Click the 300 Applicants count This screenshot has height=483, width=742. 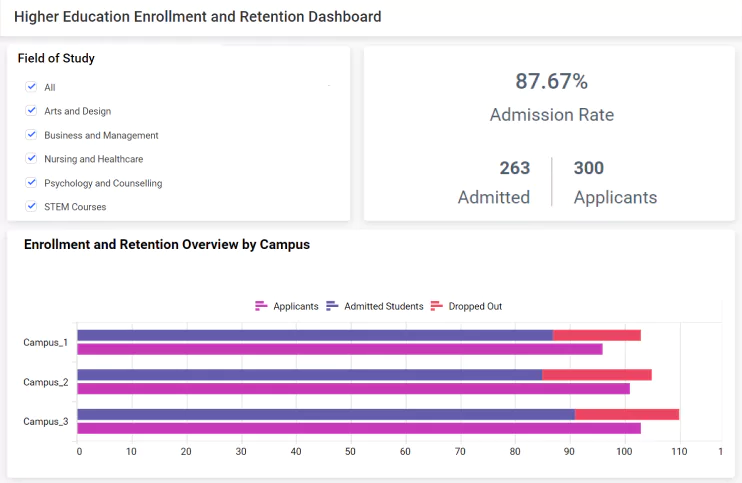coord(589,168)
